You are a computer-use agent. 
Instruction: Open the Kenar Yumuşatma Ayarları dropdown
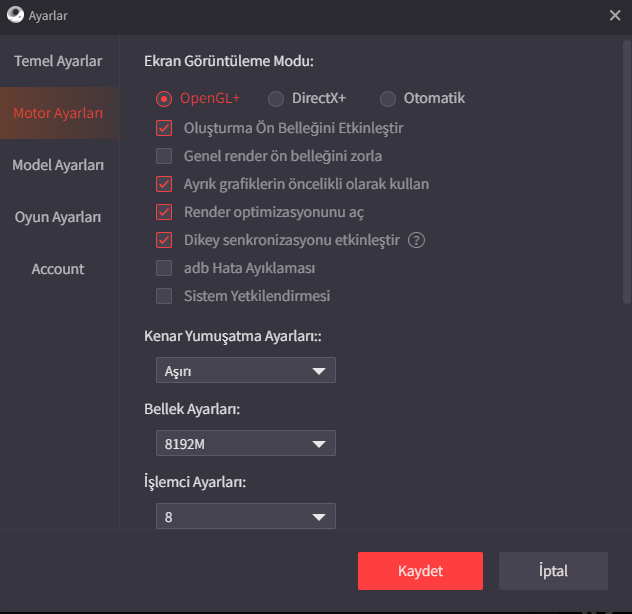pyautogui.click(x=245, y=371)
